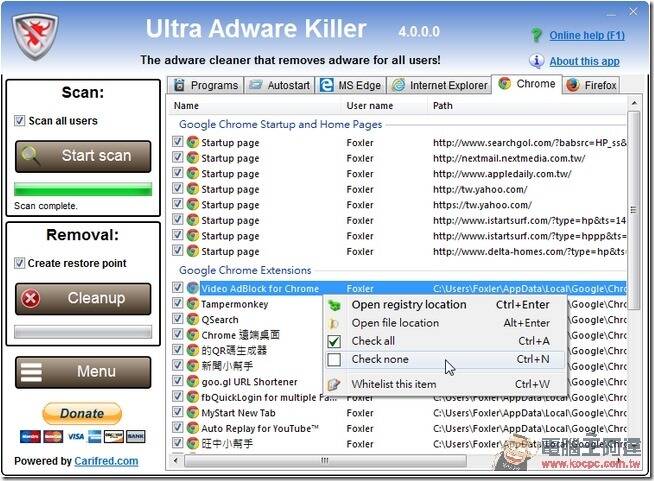
Task: Click Chrome icon next to MyStart New Tab
Action: click(192, 413)
